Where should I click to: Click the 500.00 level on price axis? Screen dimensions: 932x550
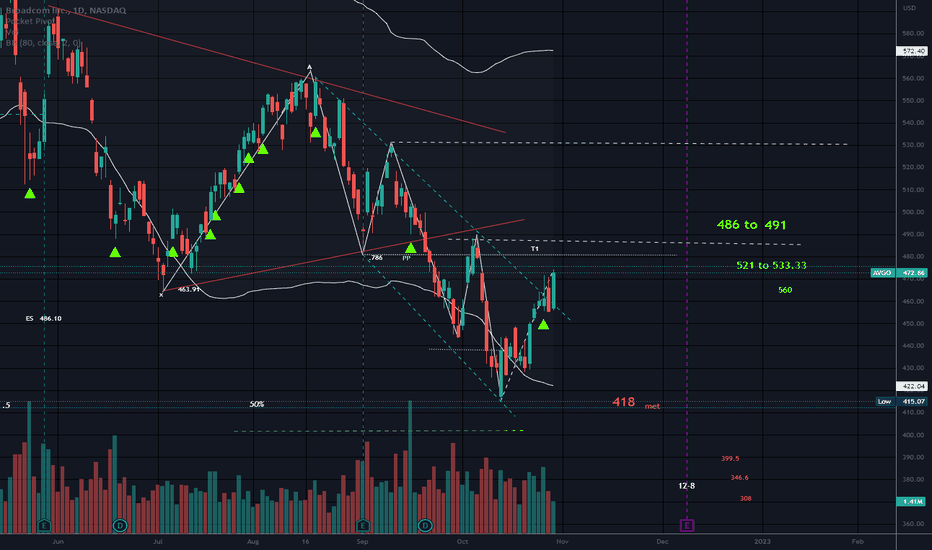click(913, 212)
